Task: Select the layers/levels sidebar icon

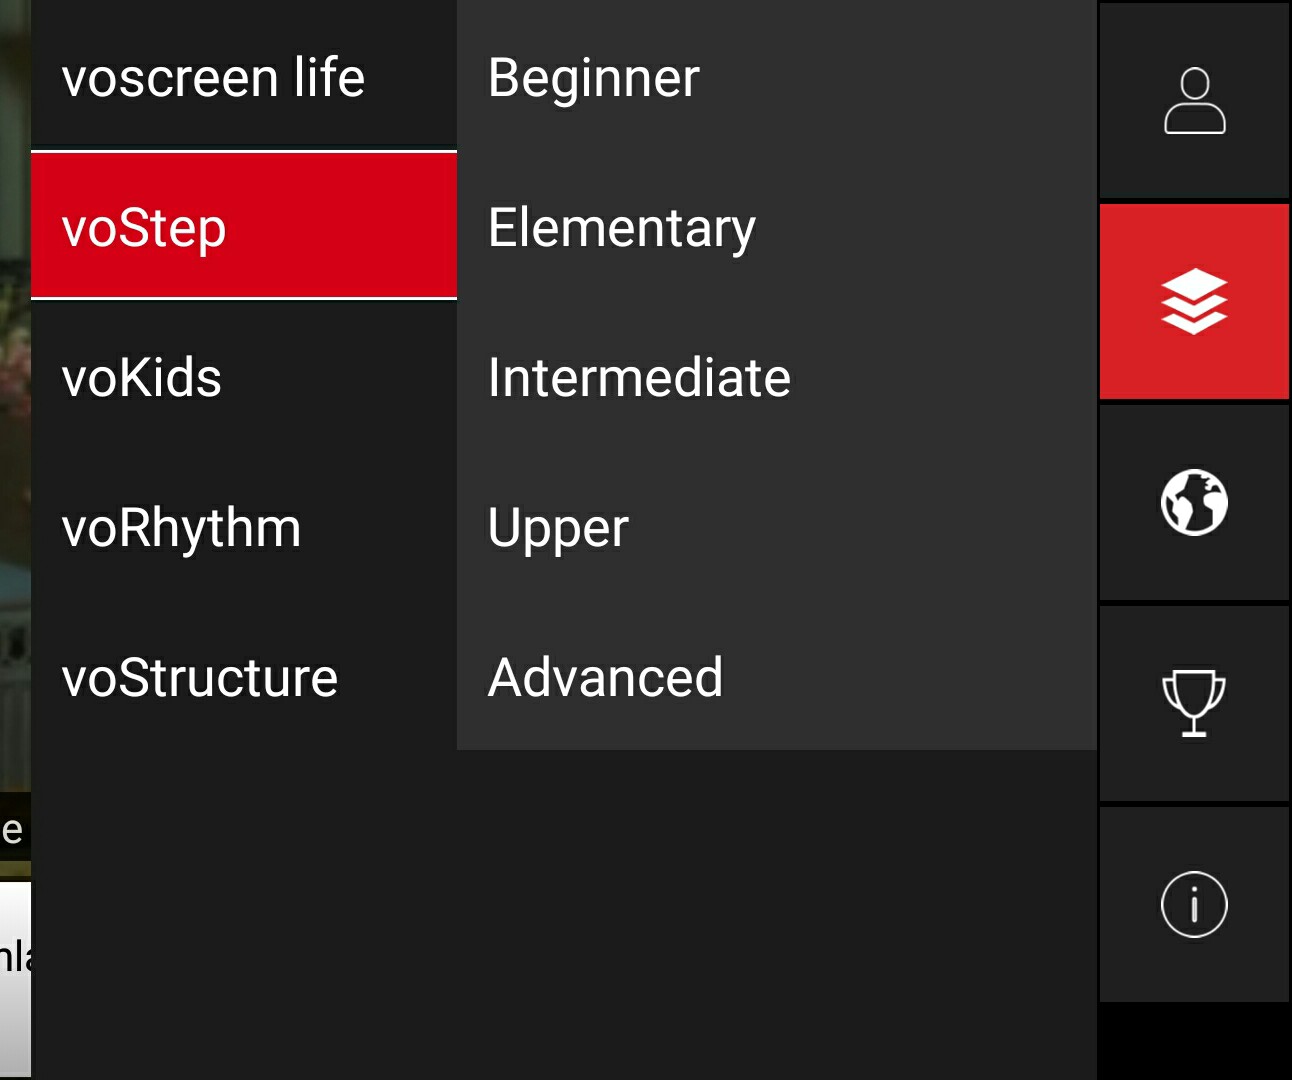Action: 1194,300
